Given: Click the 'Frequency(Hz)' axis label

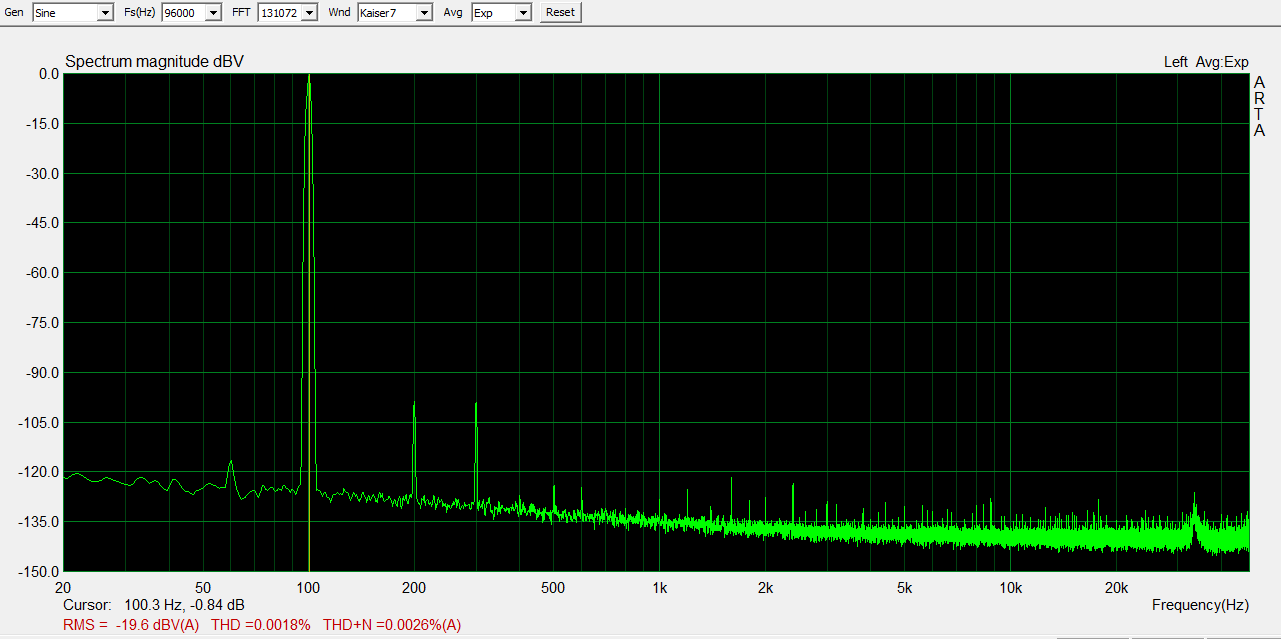Looking at the screenshot, I should click(x=1201, y=605).
